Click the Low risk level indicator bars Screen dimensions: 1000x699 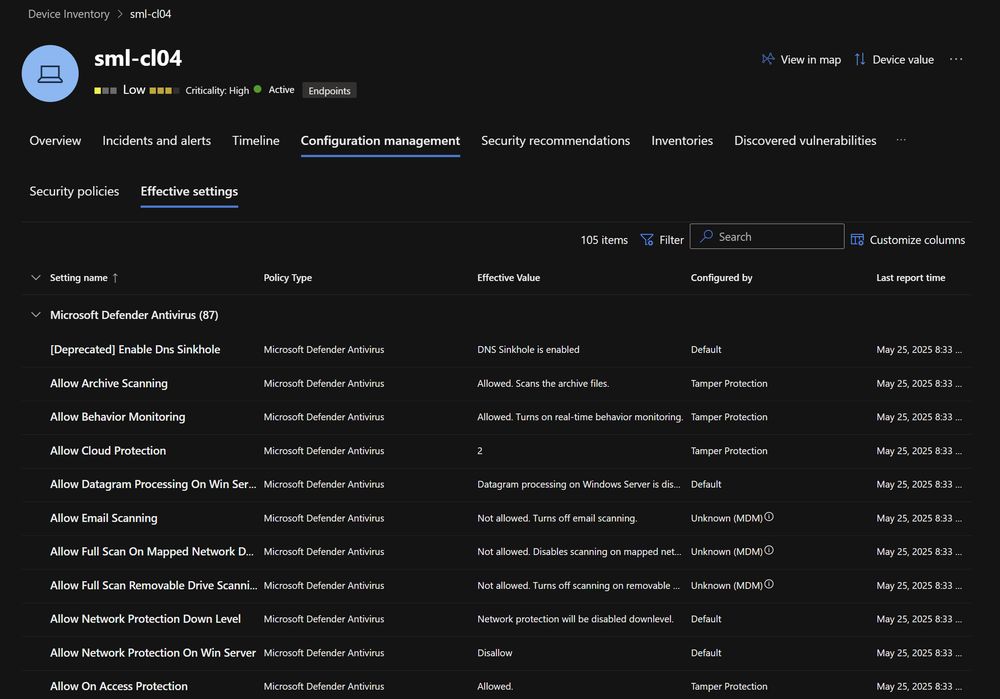[x=105, y=91]
